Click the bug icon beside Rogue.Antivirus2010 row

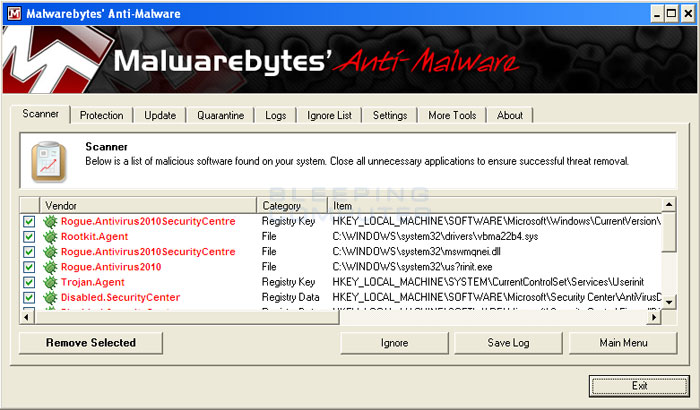click(x=50, y=267)
